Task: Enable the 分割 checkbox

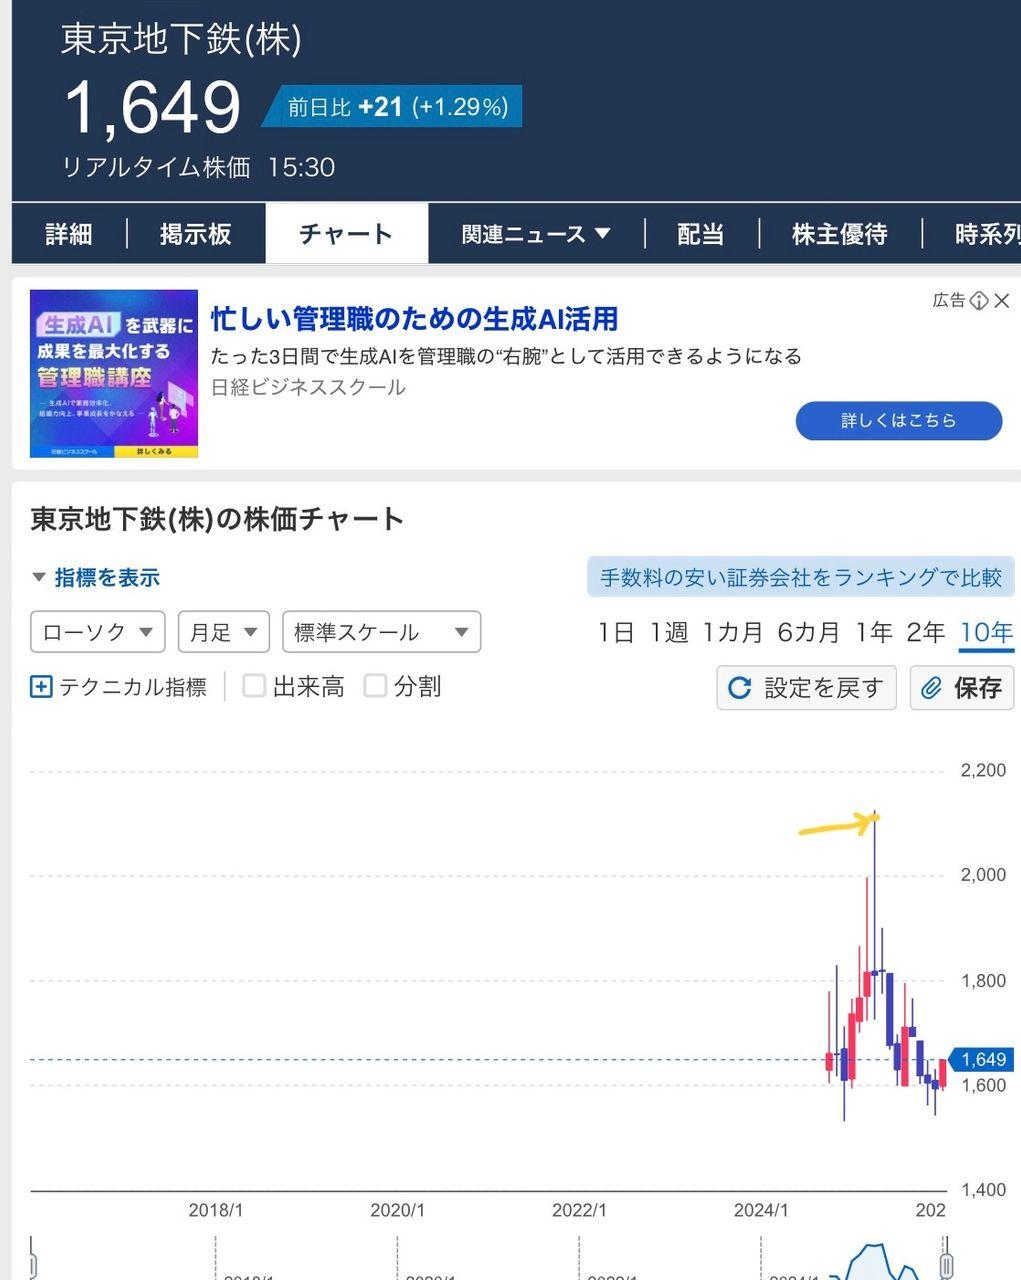Action: click(375, 686)
